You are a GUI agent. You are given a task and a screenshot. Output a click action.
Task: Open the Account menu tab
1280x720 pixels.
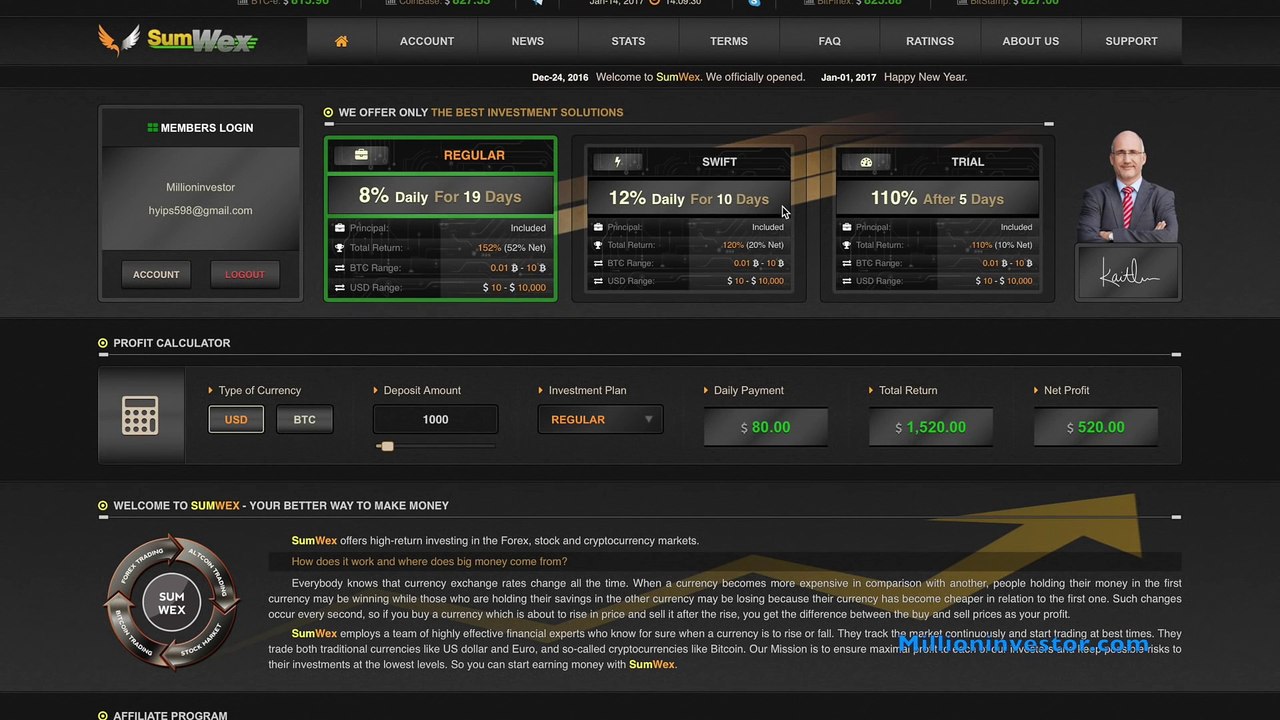[x=427, y=41]
